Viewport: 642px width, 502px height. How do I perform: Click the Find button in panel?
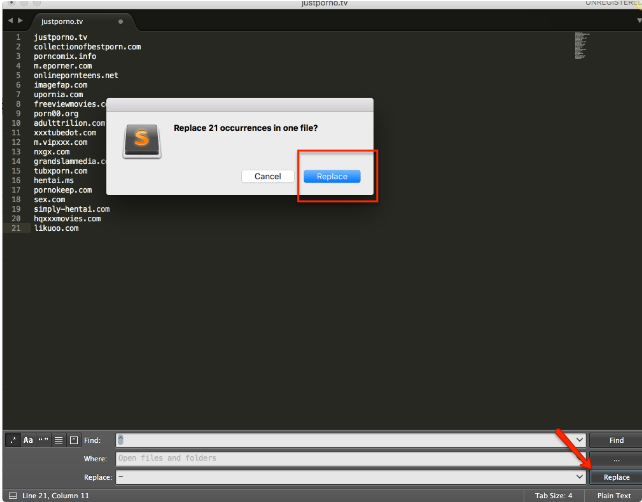click(x=616, y=440)
